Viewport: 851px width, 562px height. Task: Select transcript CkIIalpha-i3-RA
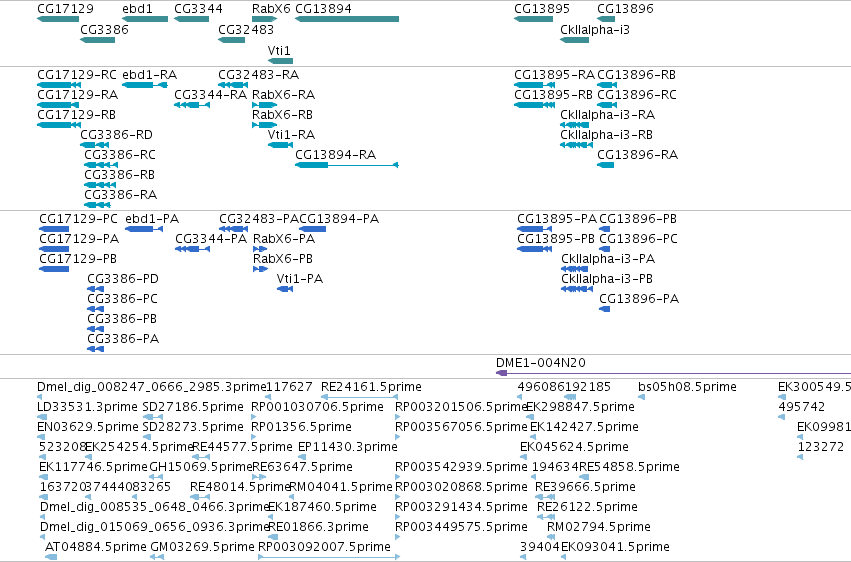coord(607,114)
